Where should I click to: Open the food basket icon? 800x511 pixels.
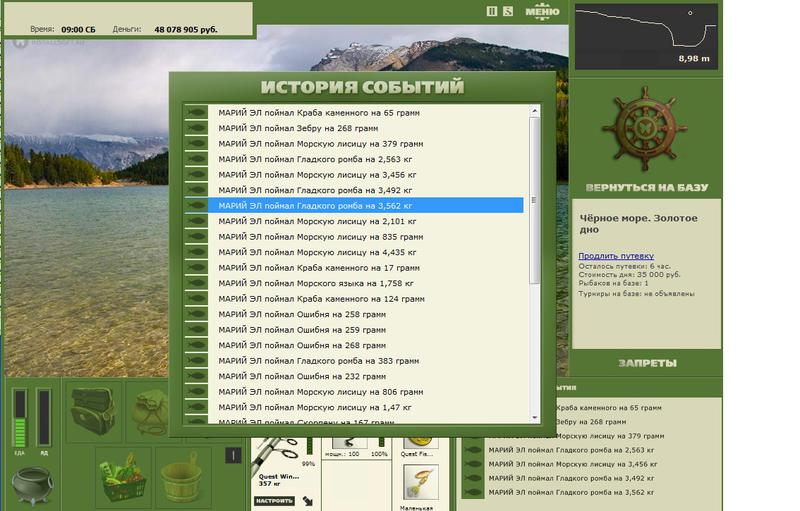tap(122, 477)
